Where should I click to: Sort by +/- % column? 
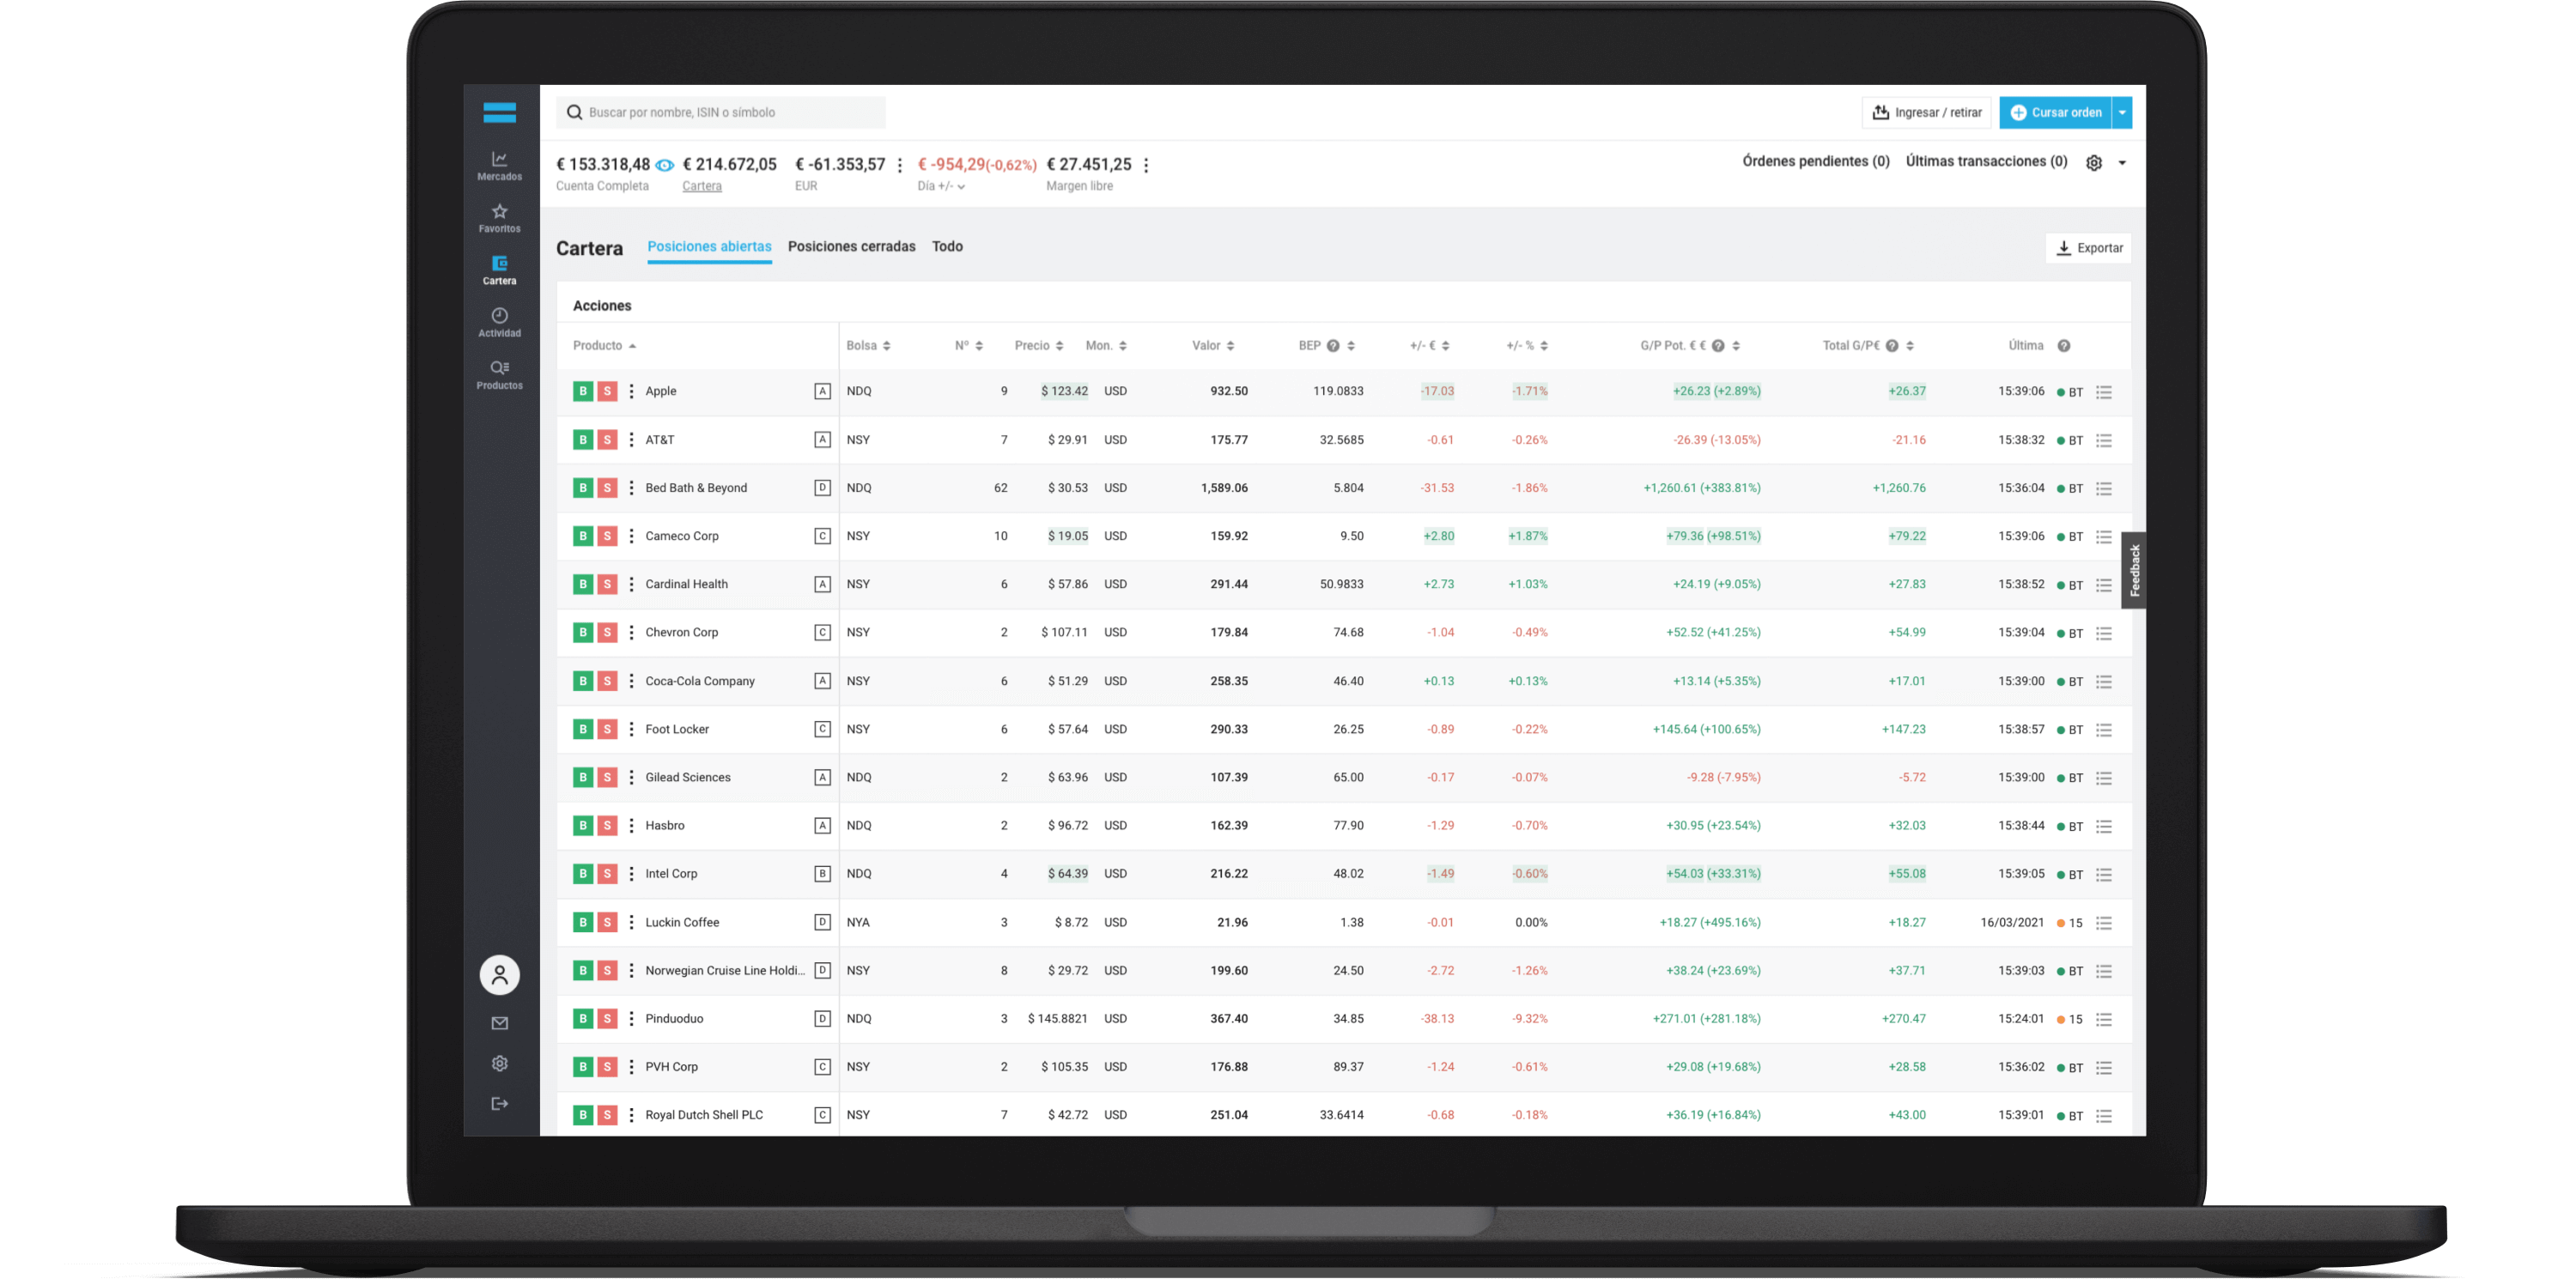point(1526,346)
